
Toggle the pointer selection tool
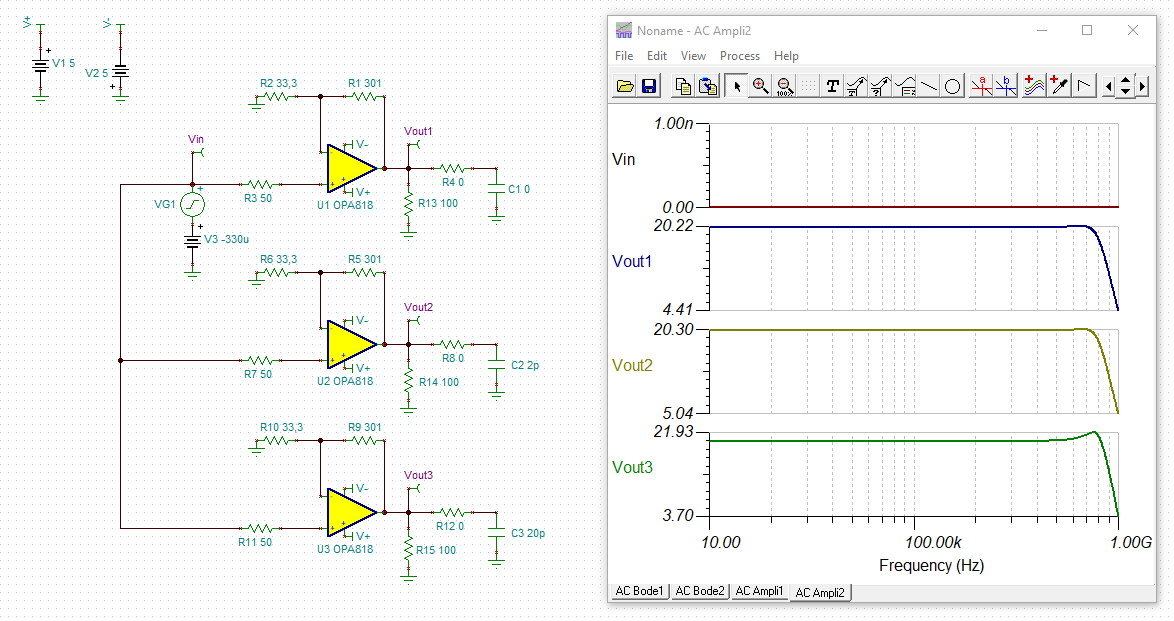point(737,86)
